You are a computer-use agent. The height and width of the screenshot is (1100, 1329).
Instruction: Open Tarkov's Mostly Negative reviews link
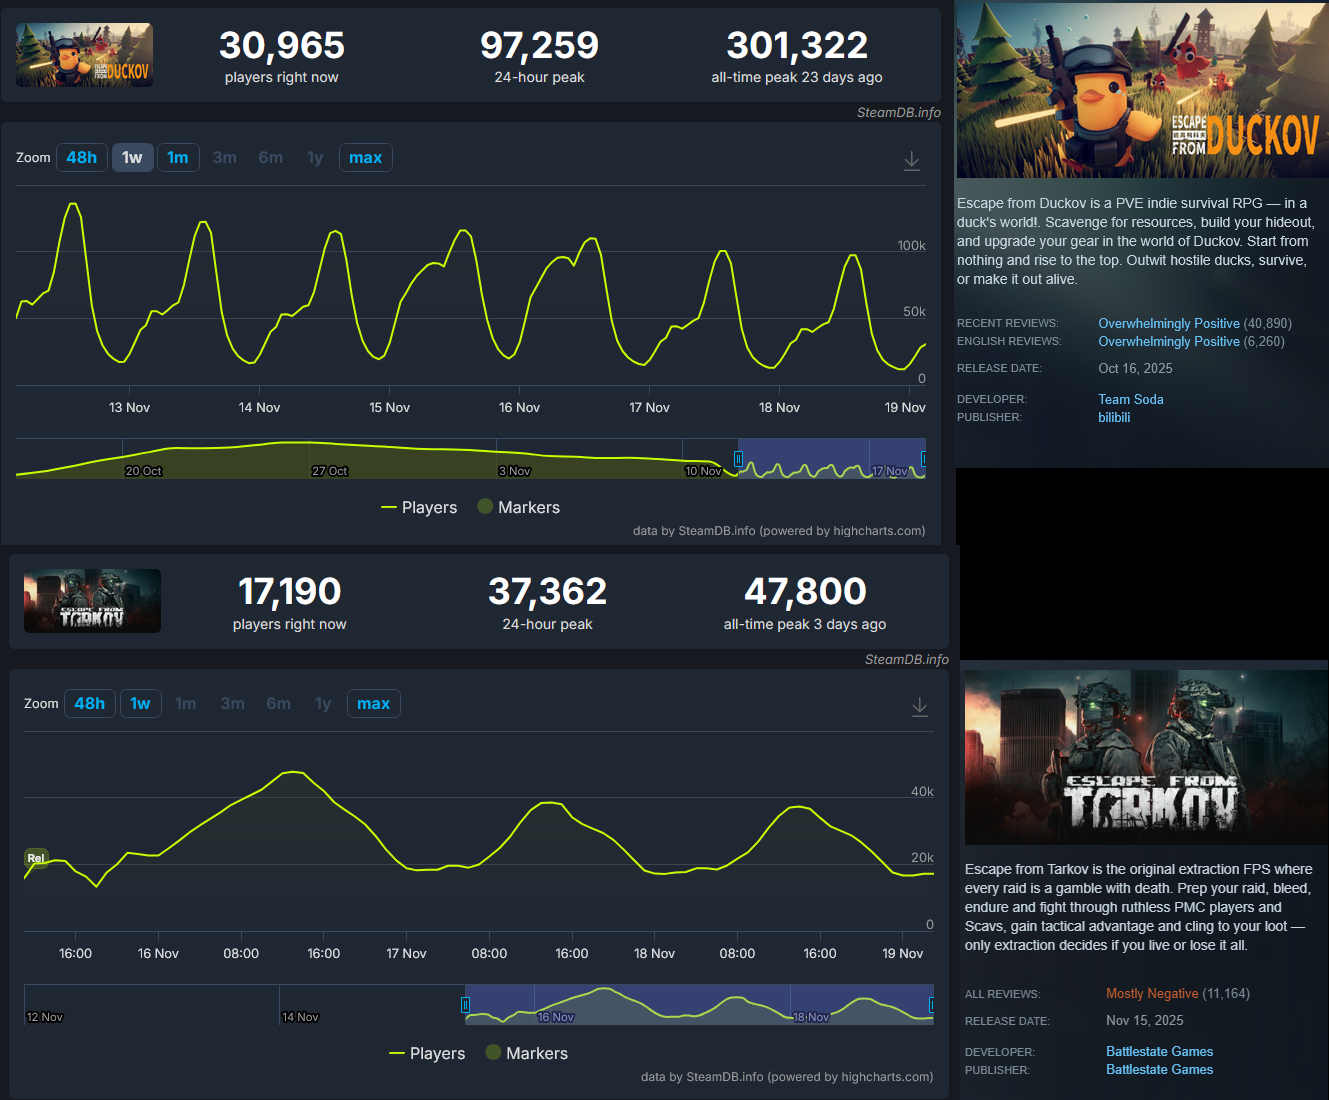[x=1152, y=994]
